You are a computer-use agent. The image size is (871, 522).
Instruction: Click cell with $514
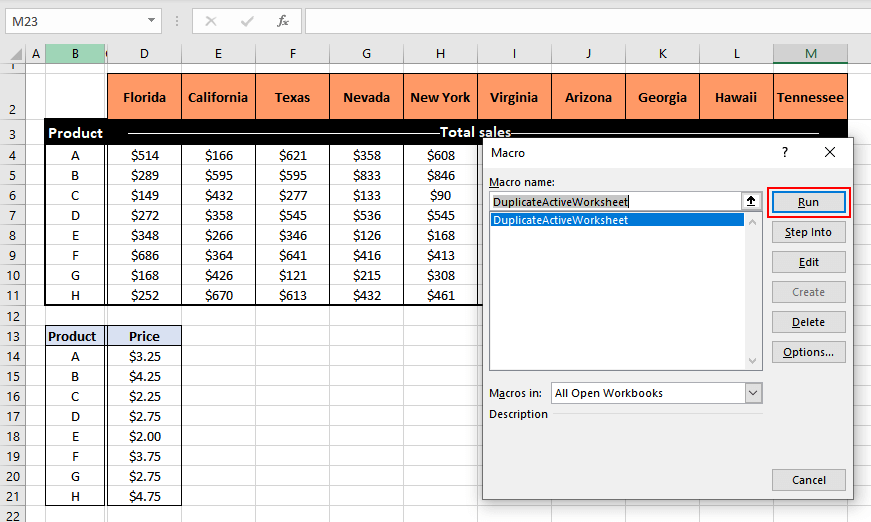(x=144, y=155)
